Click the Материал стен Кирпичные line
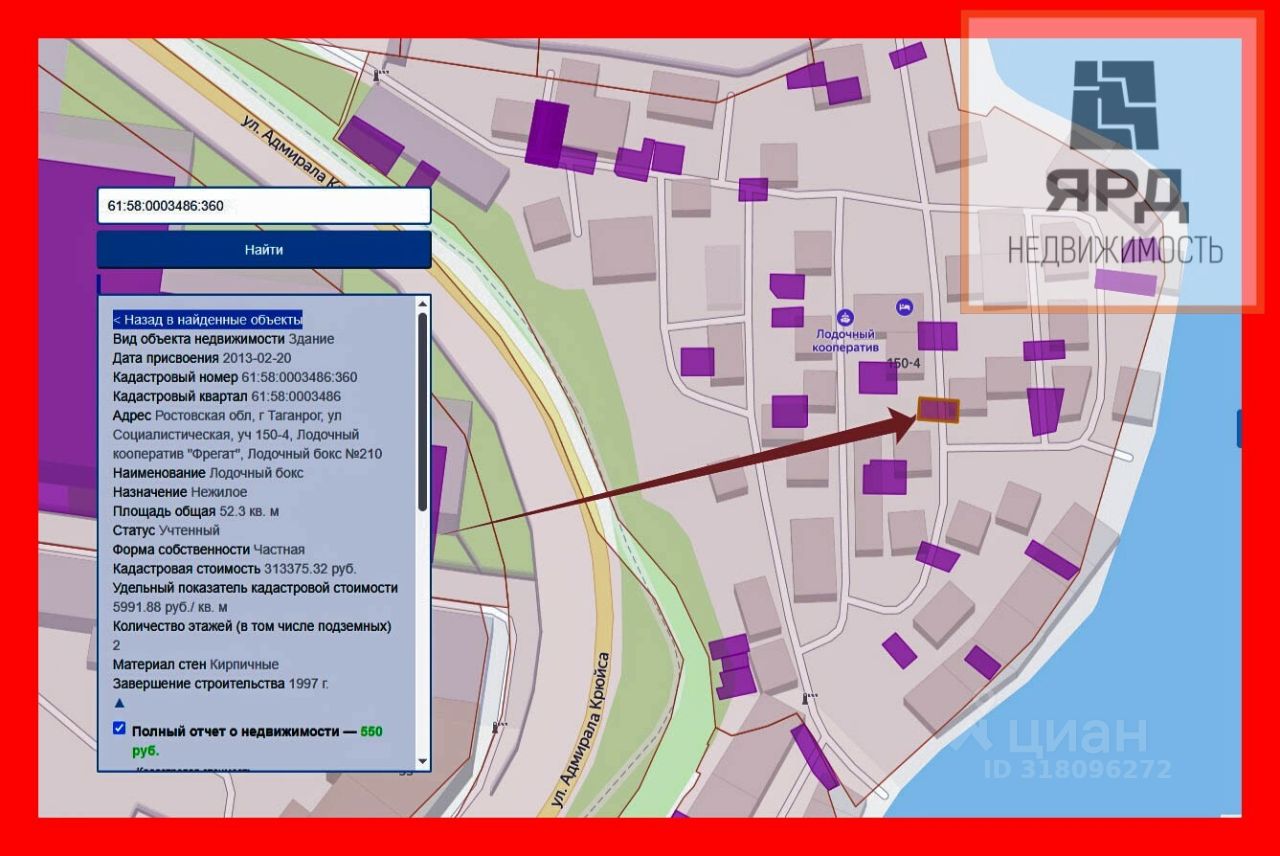The width and height of the screenshot is (1280, 856). pyautogui.click(x=196, y=664)
